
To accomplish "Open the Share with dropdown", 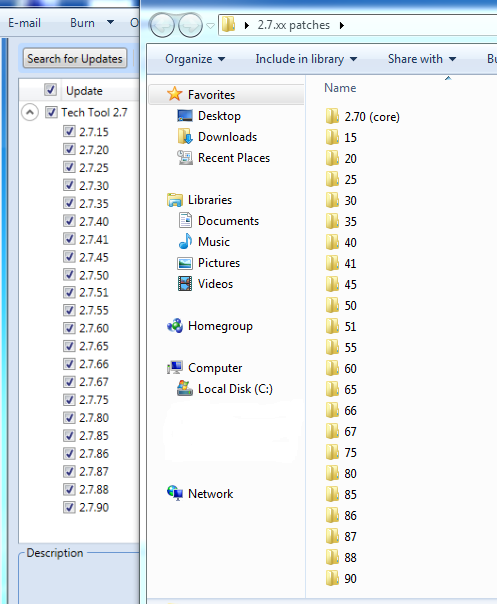I will (x=422, y=59).
